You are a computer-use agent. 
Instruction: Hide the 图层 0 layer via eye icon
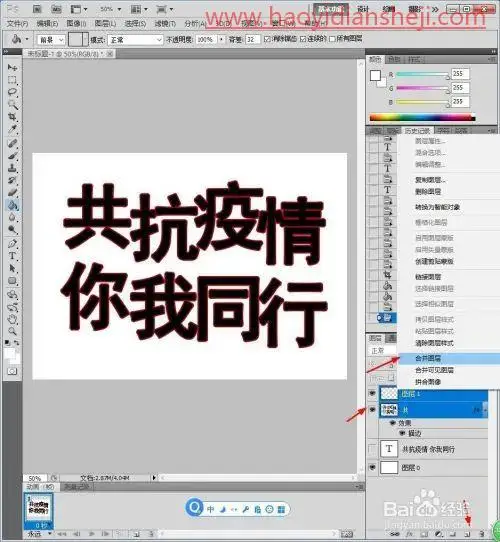point(372,467)
